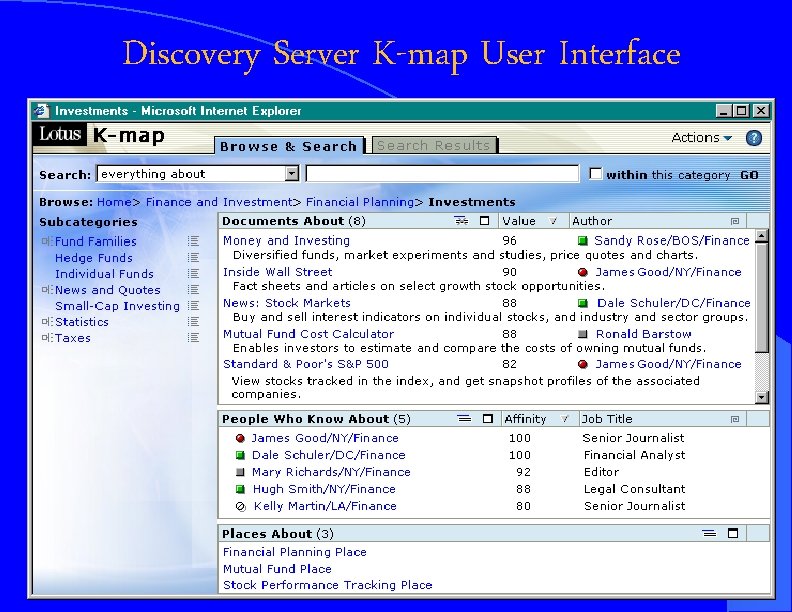The width and height of the screenshot is (792, 612).
Task: Open Standard & Poor's S&P 500 document
Action: pos(306,364)
